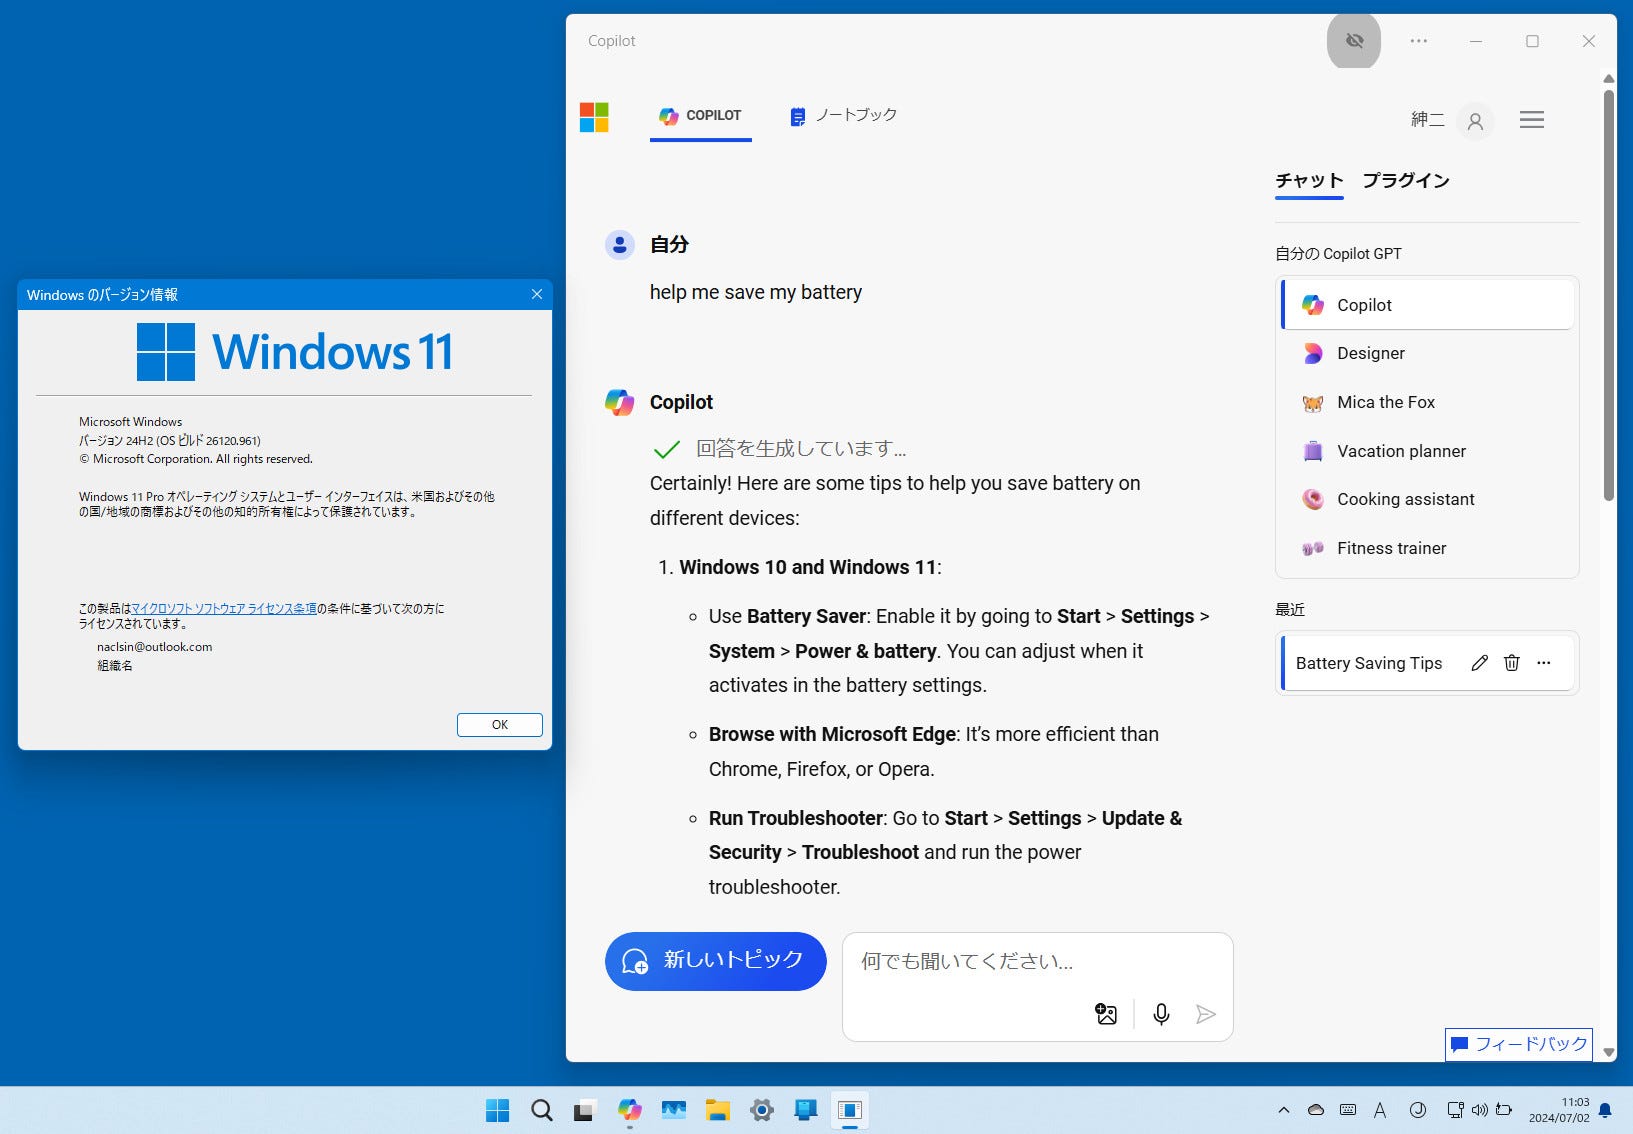
Task: Delete the Battery Saving Tips chat with trash icon
Action: pyautogui.click(x=1512, y=663)
